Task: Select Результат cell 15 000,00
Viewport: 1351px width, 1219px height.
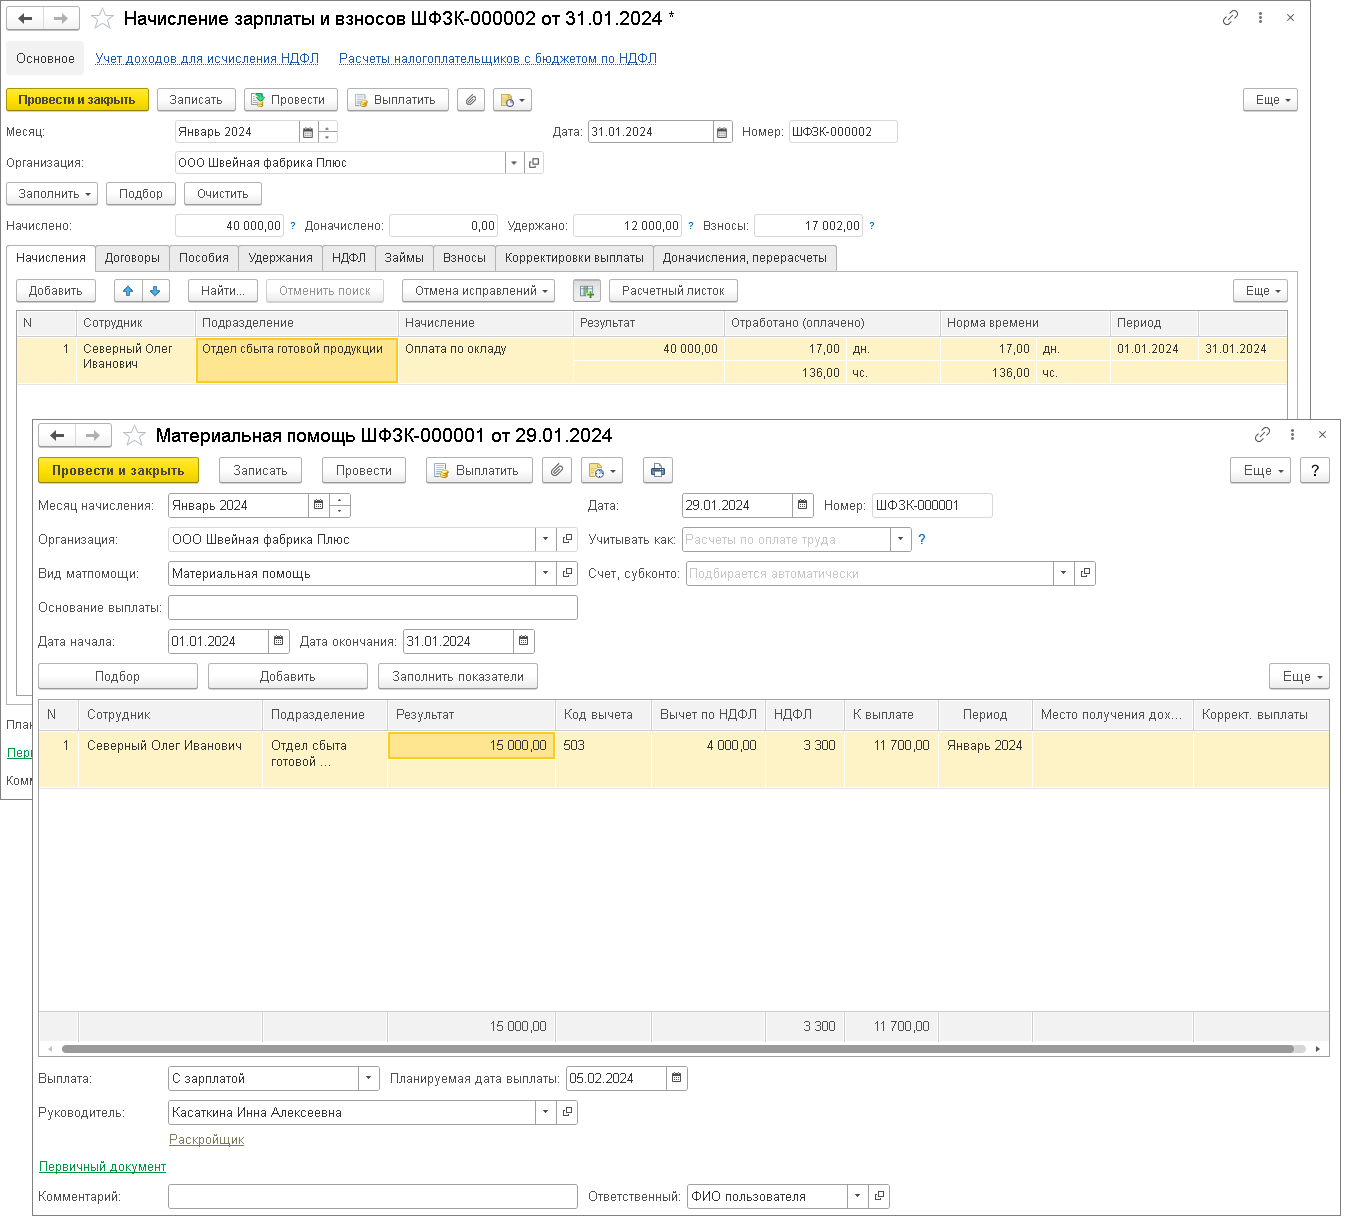Action: pyautogui.click(x=471, y=745)
